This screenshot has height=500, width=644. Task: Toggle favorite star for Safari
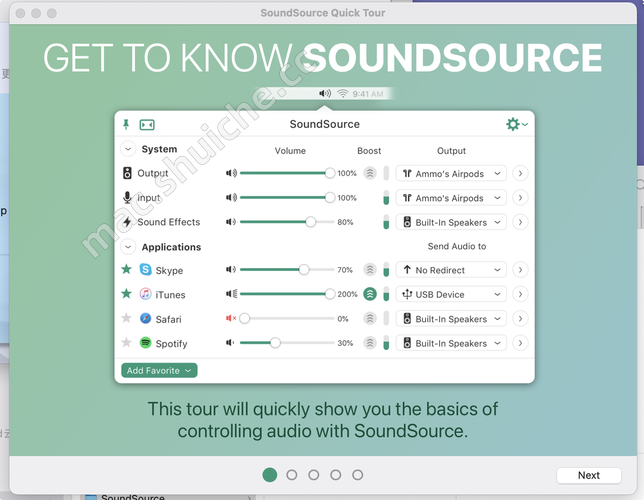[x=126, y=319]
